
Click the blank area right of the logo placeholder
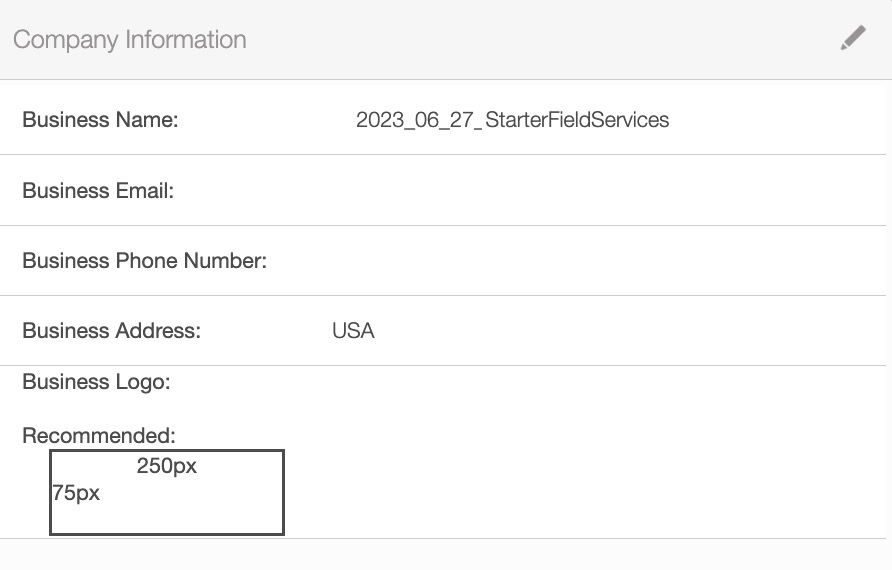tap(580, 492)
